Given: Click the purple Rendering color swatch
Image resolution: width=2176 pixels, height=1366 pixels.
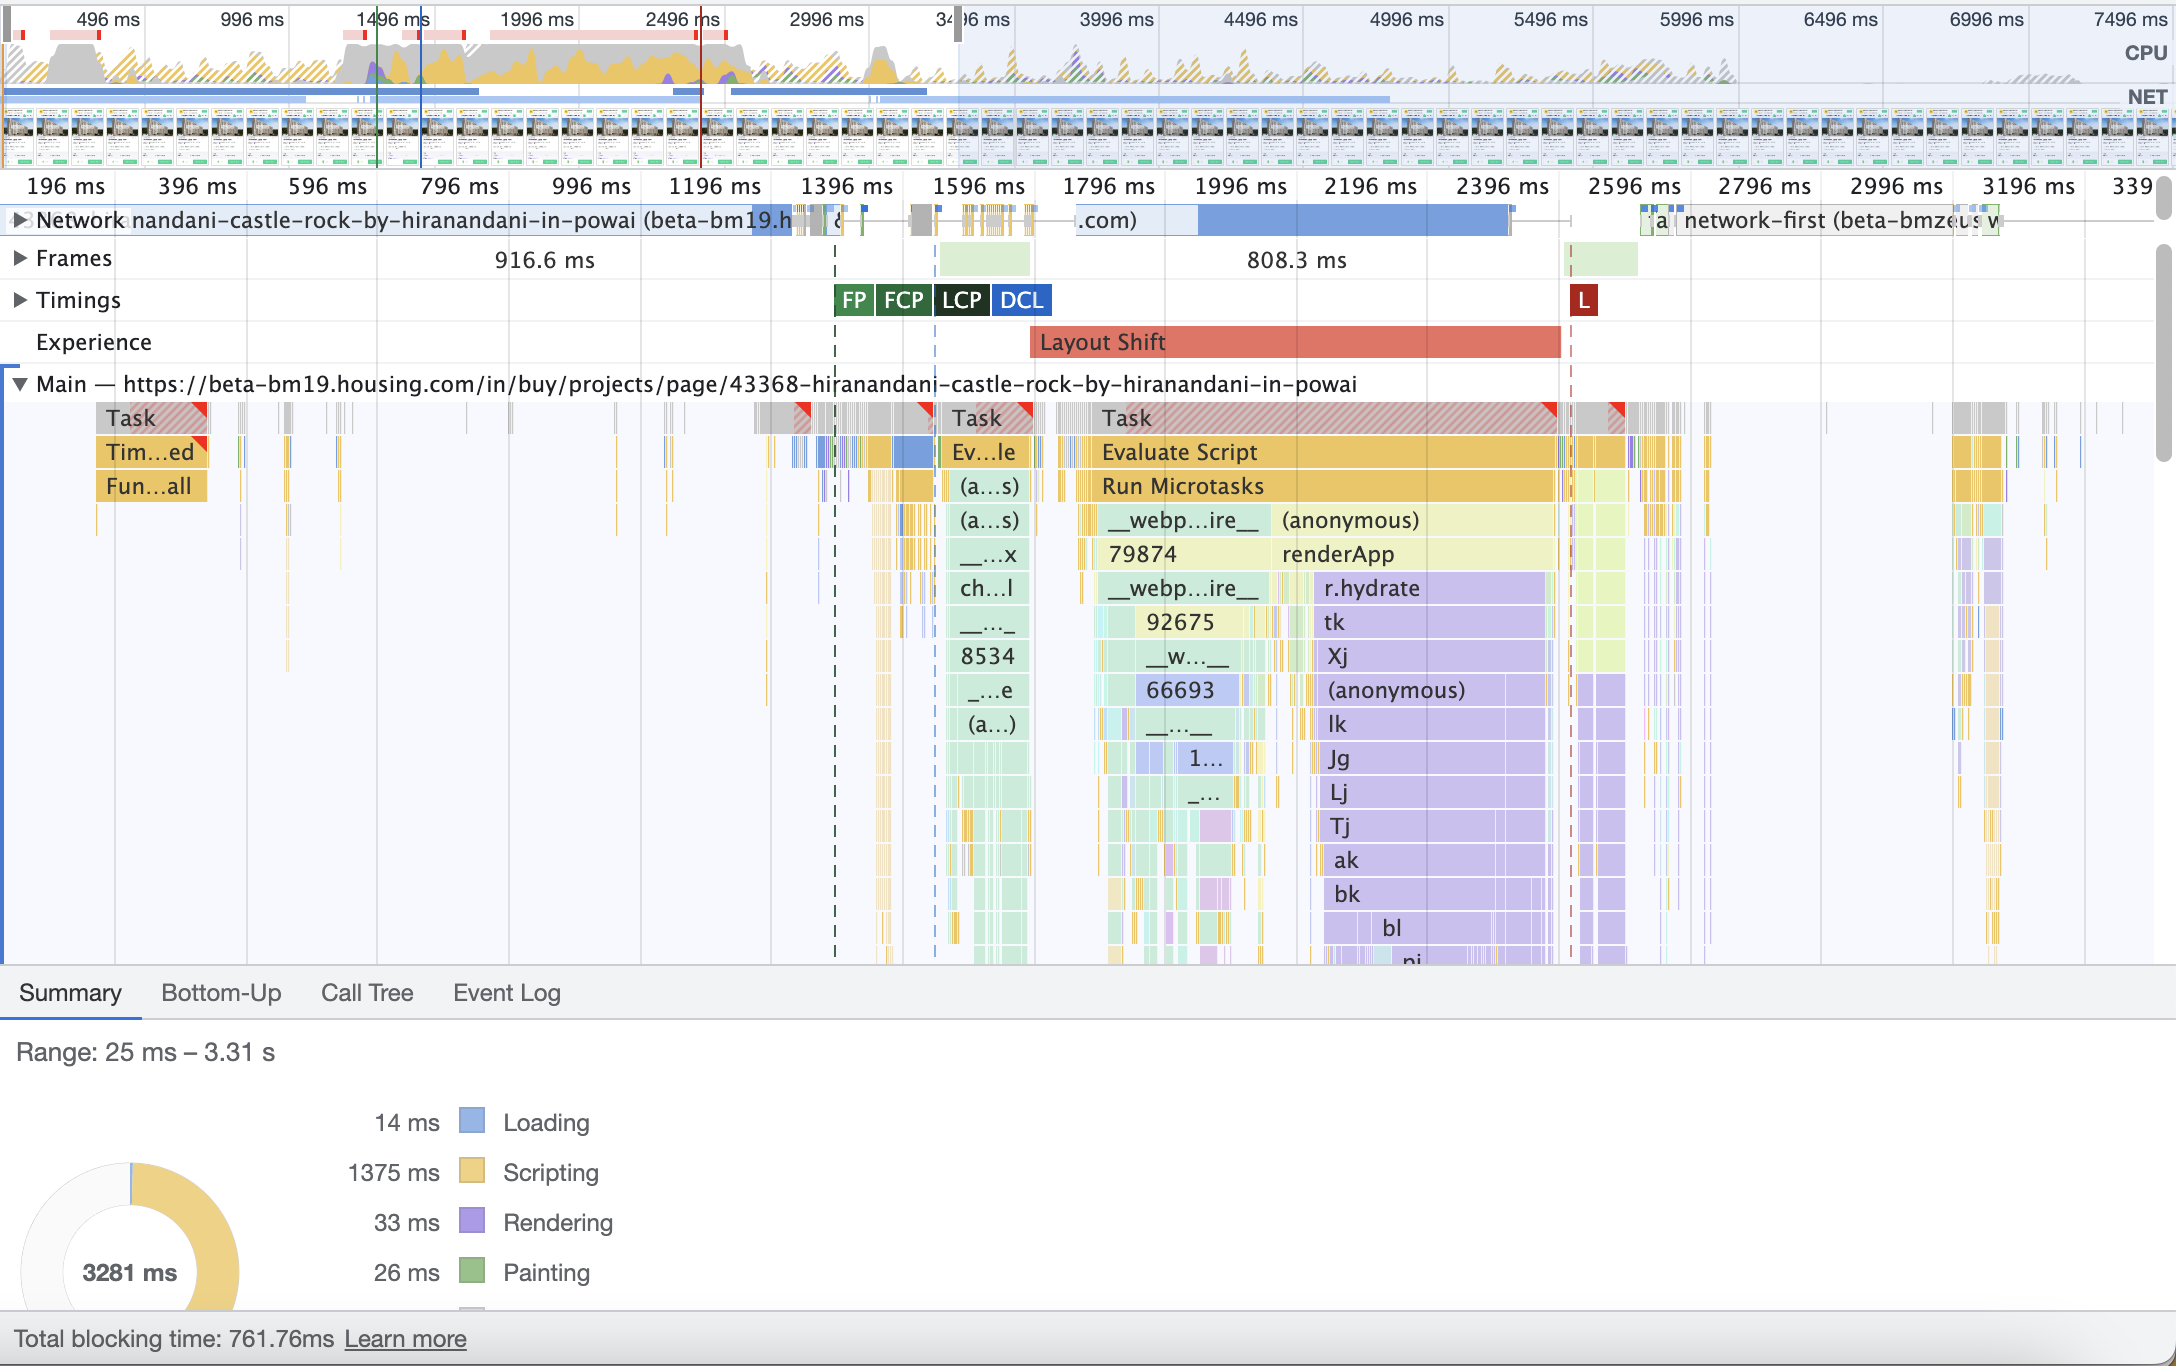Looking at the screenshot, I should 472,1222.
